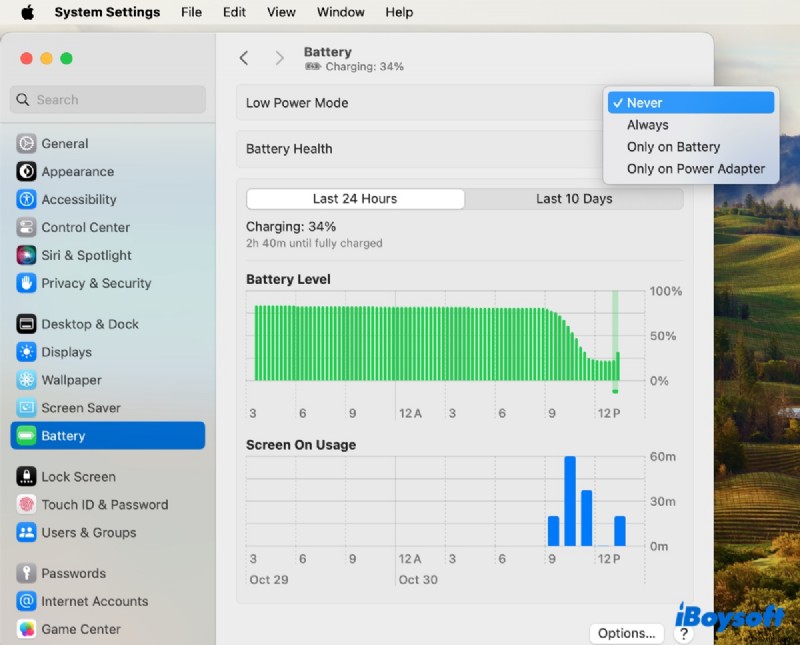
Task: Go back with the left chevron
Action: (244, 58)
